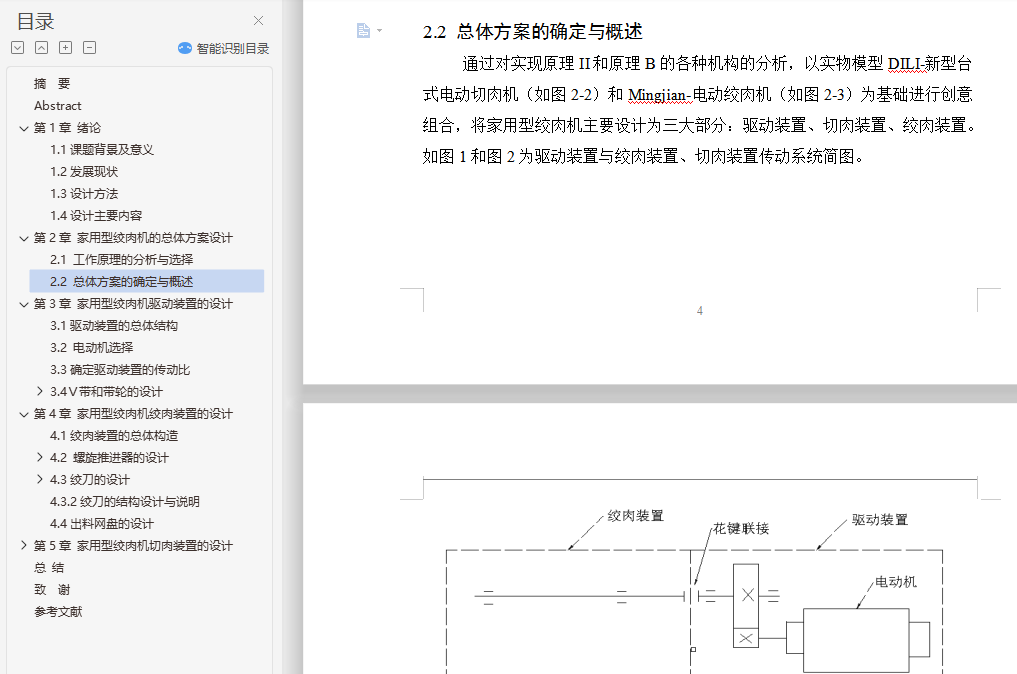Click the minus outline icon under 目录
Viewport: 1017px width, 674px height.
click(90, 47)
